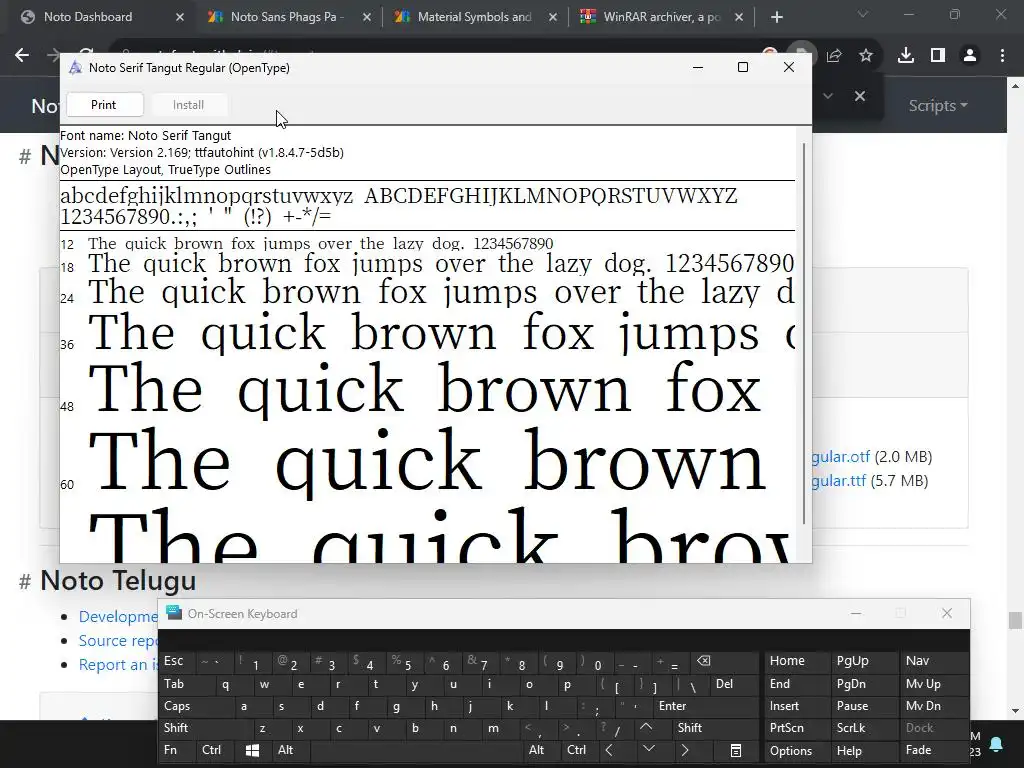Close the find bar with the X
Viewport: 1024px width, 768px height.
coord(860,96)
